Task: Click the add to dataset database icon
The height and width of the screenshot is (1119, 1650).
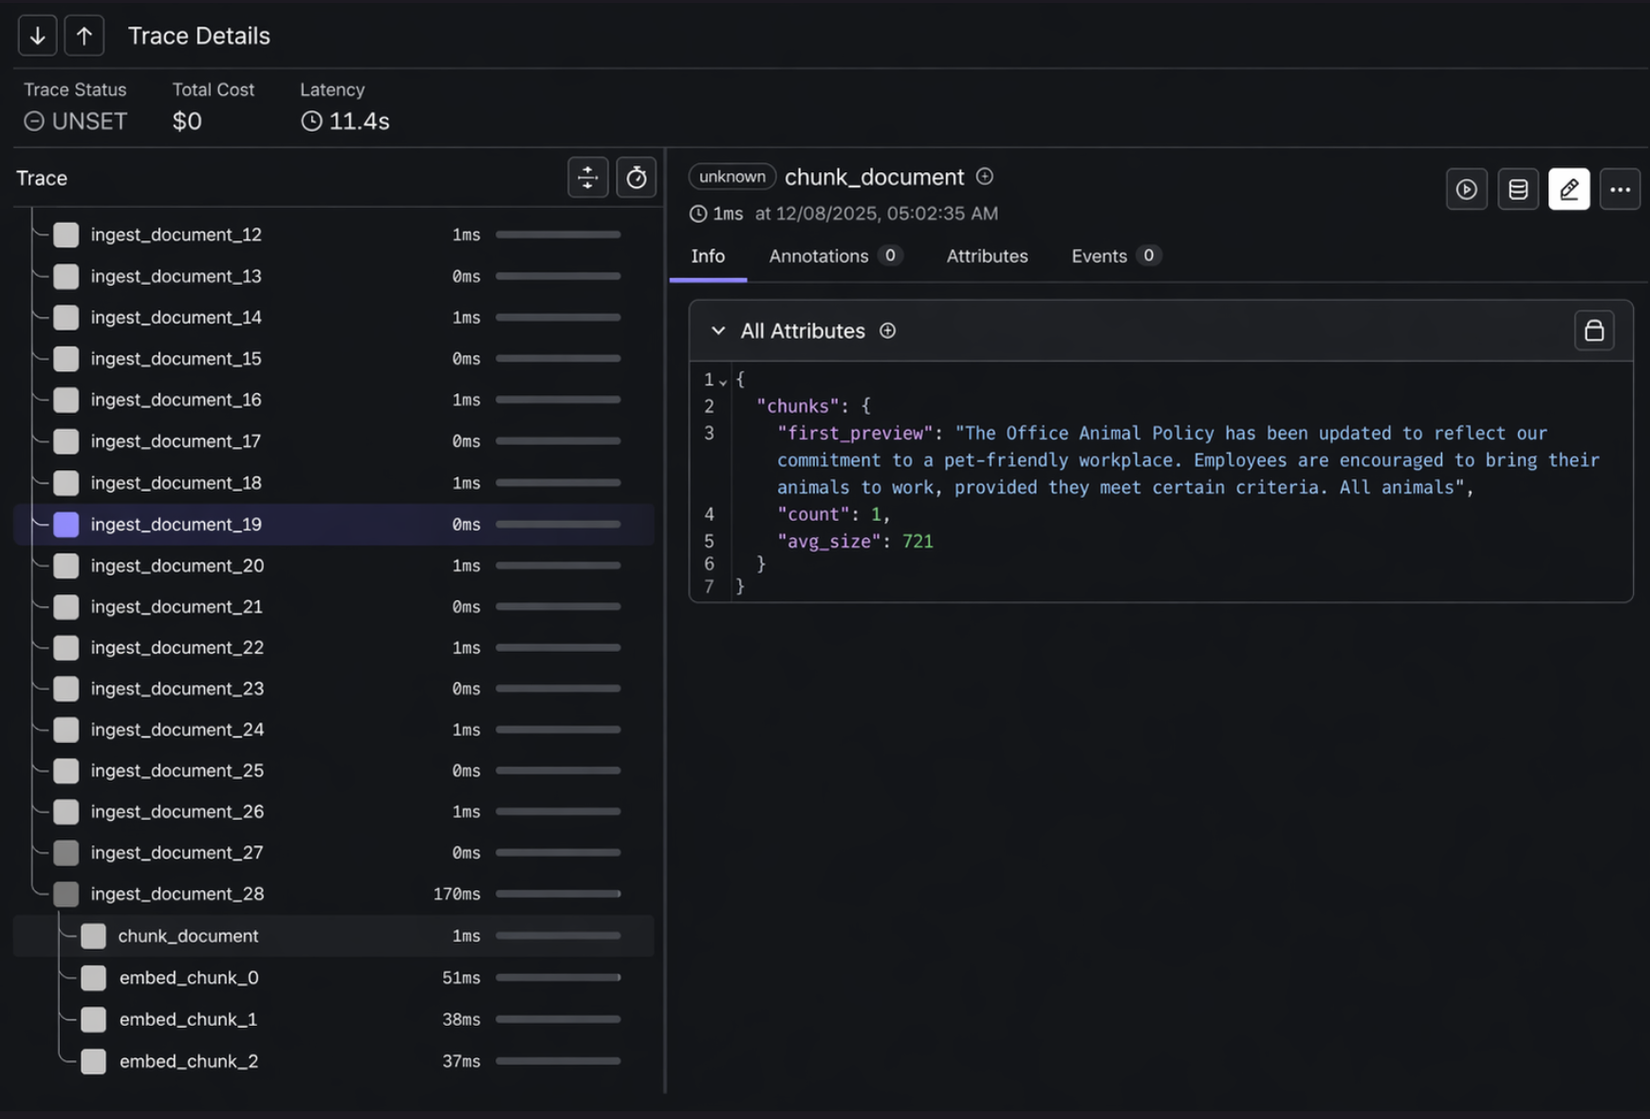Action: coord(1518,189)
